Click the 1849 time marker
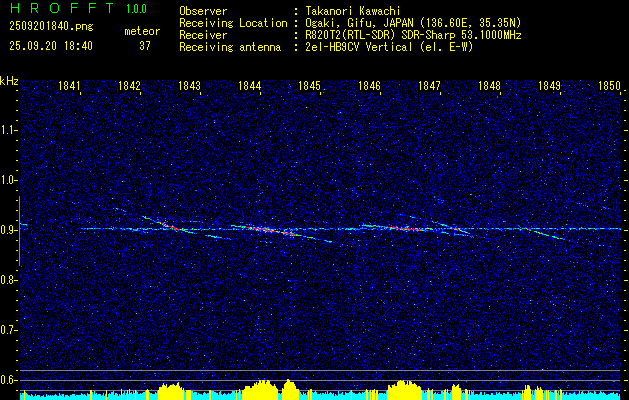This screenshot has width=629, height=400. (x=550, y=86)
